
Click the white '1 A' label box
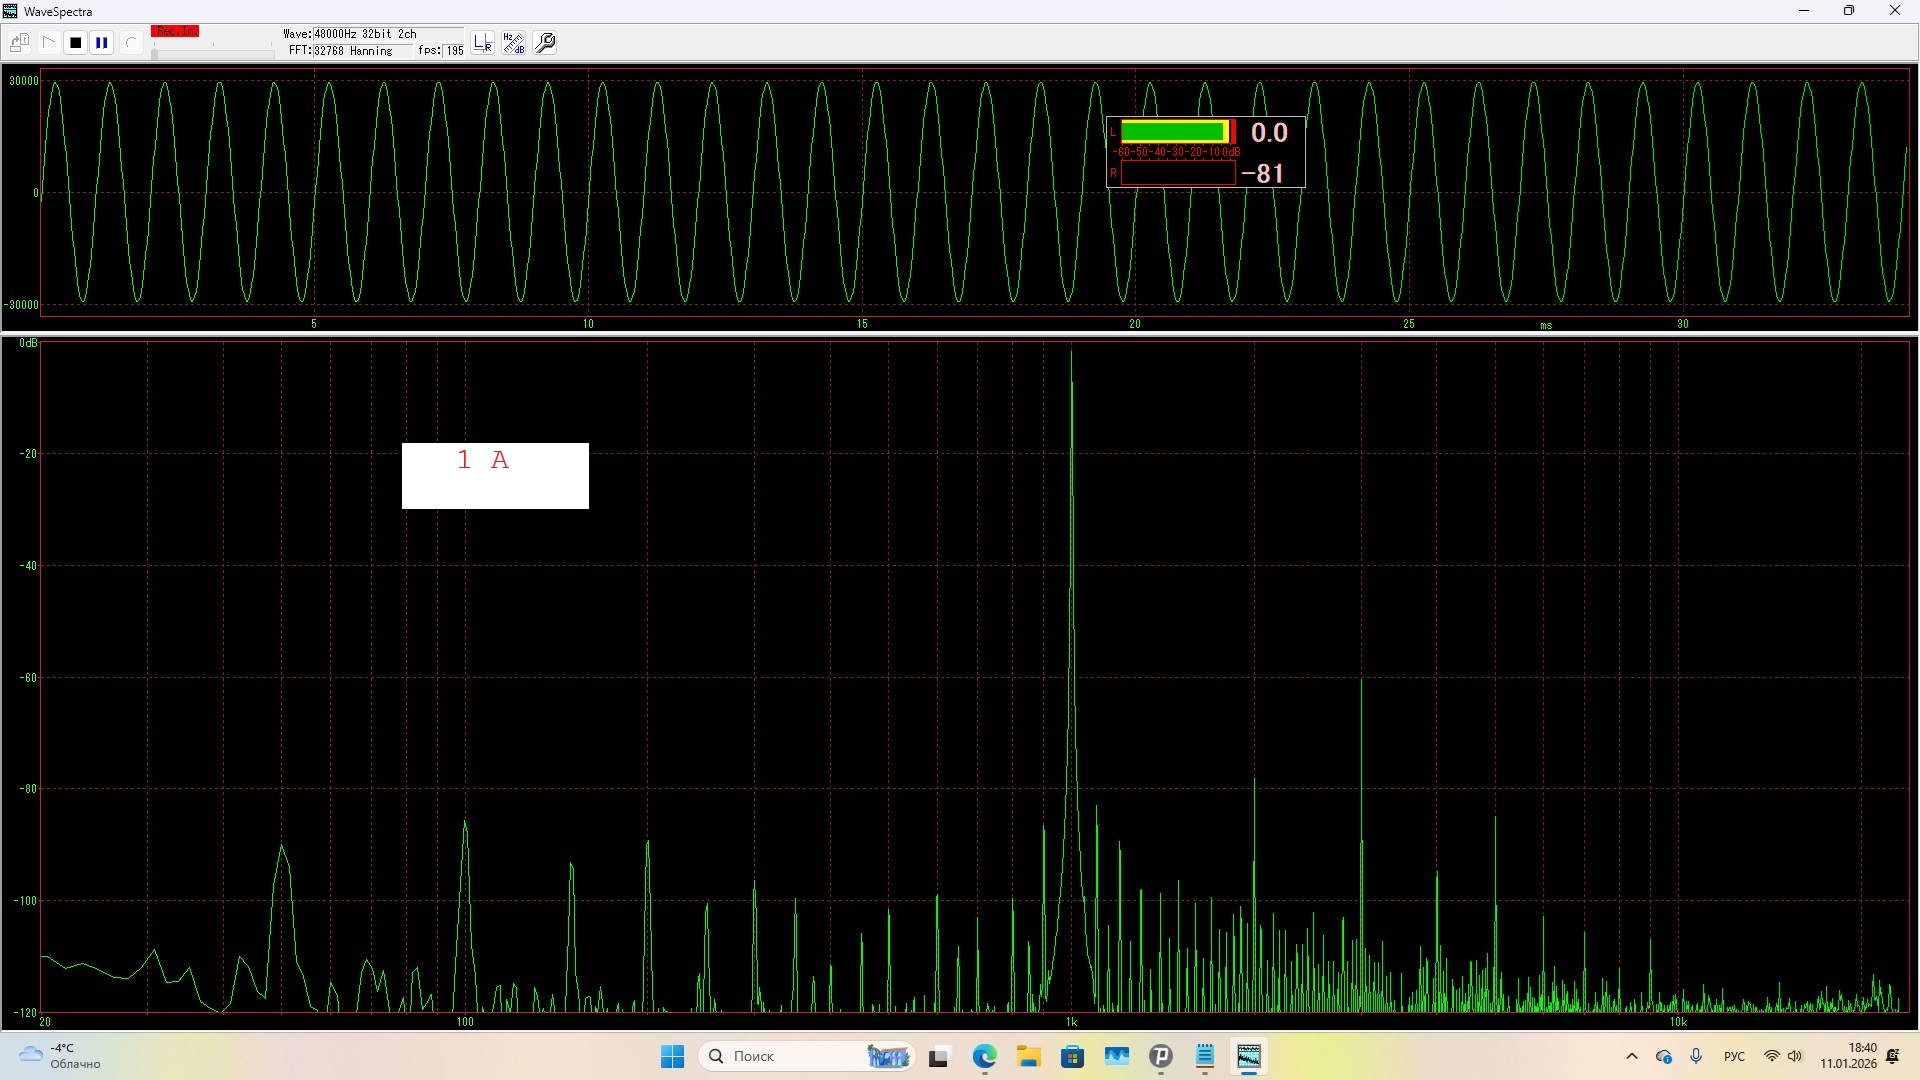(495, 476)
